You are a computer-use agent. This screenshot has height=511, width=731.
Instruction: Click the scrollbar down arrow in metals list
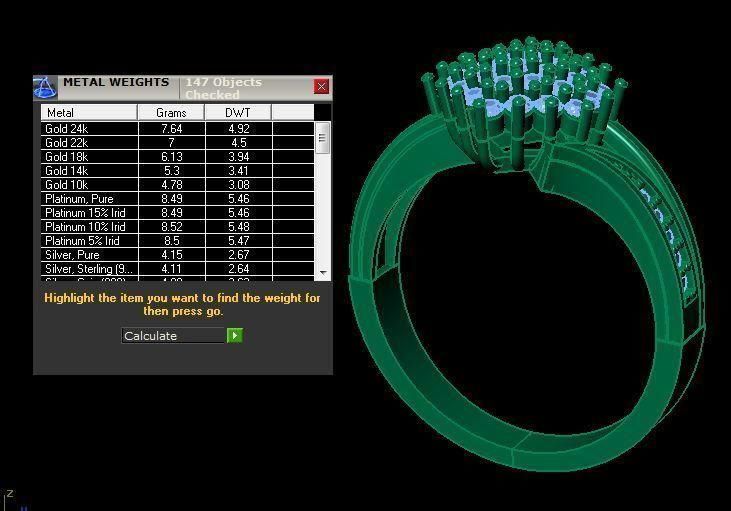point(323,272)
